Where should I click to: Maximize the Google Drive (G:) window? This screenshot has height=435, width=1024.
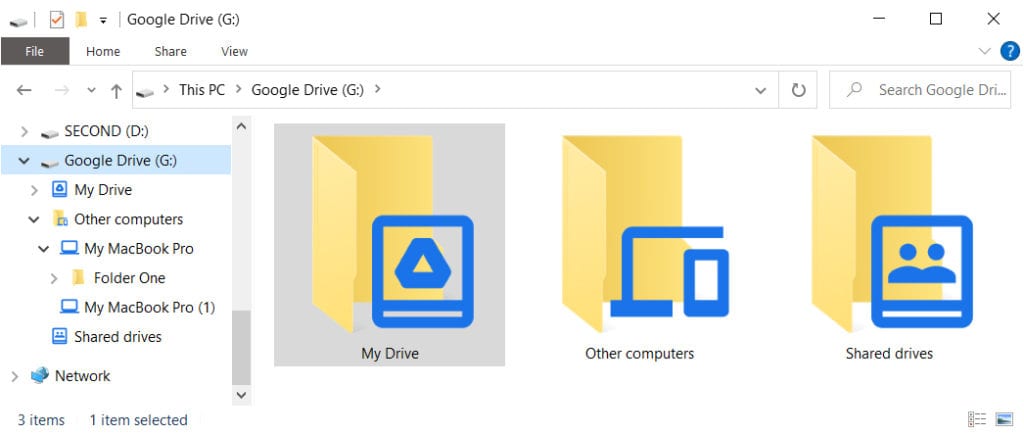pyautogui.click(x=936, y=19)
